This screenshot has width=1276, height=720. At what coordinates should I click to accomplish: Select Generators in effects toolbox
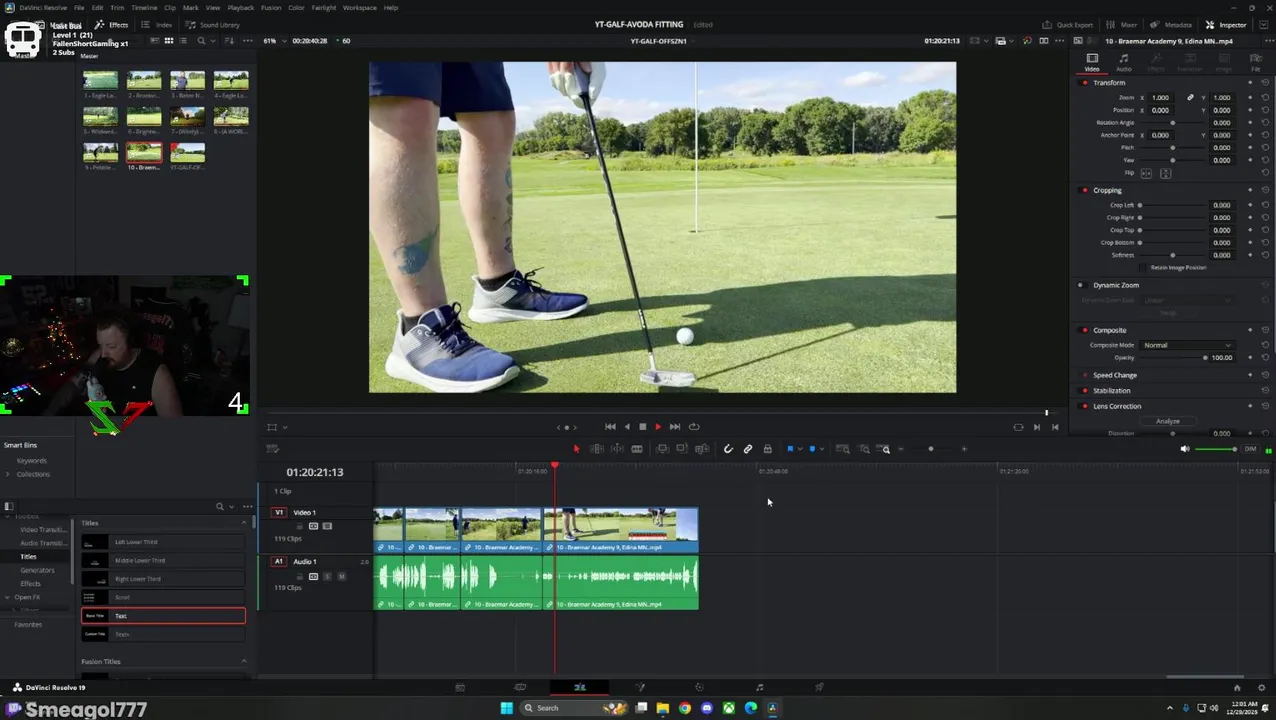38,570
